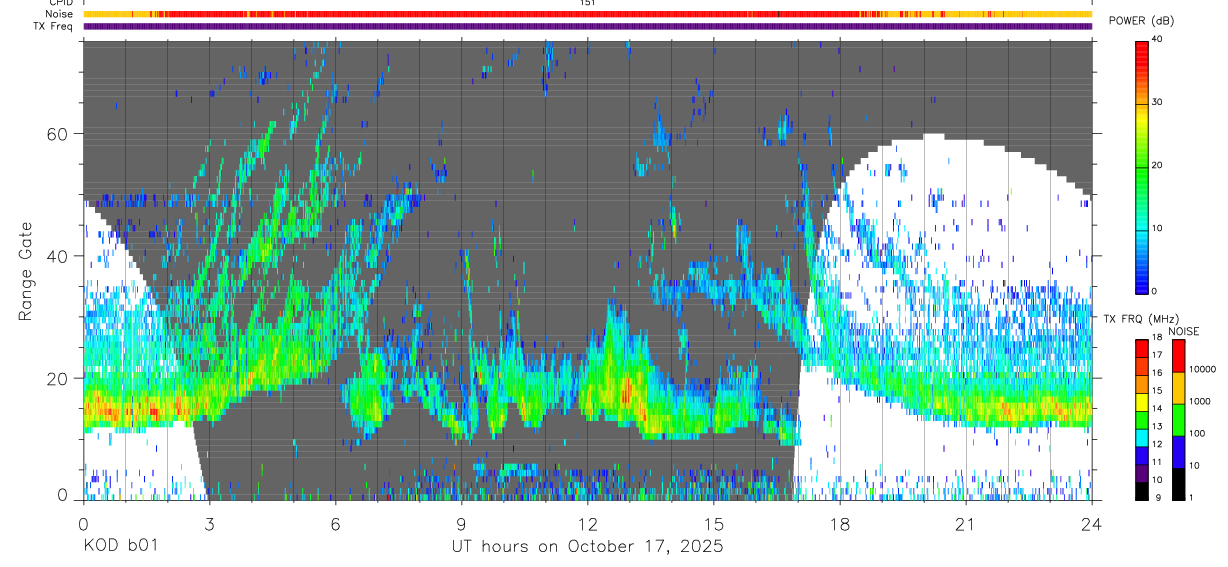Click the TX Freq row label above plot
This screenshot has height=567, width=1228.
[53, 26]
